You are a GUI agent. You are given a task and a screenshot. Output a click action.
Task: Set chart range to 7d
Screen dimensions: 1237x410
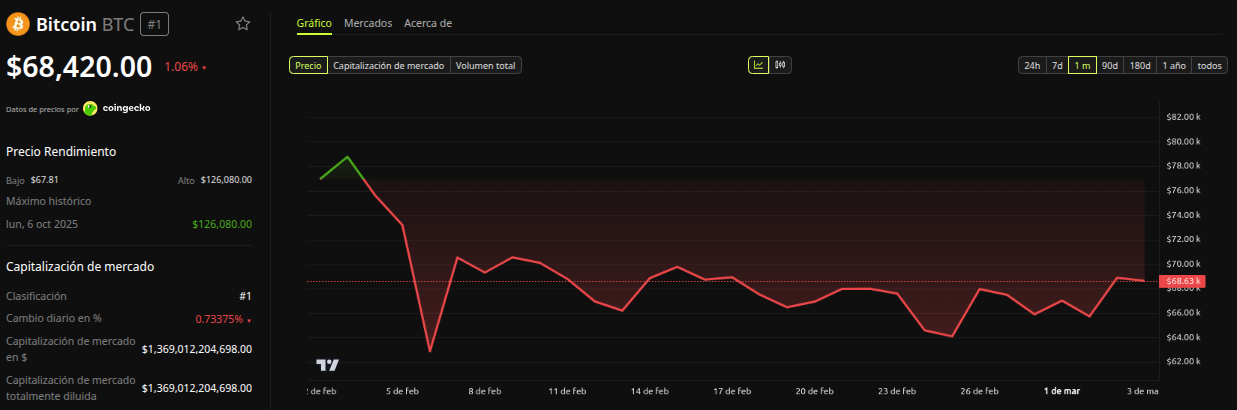[1057, 65]
